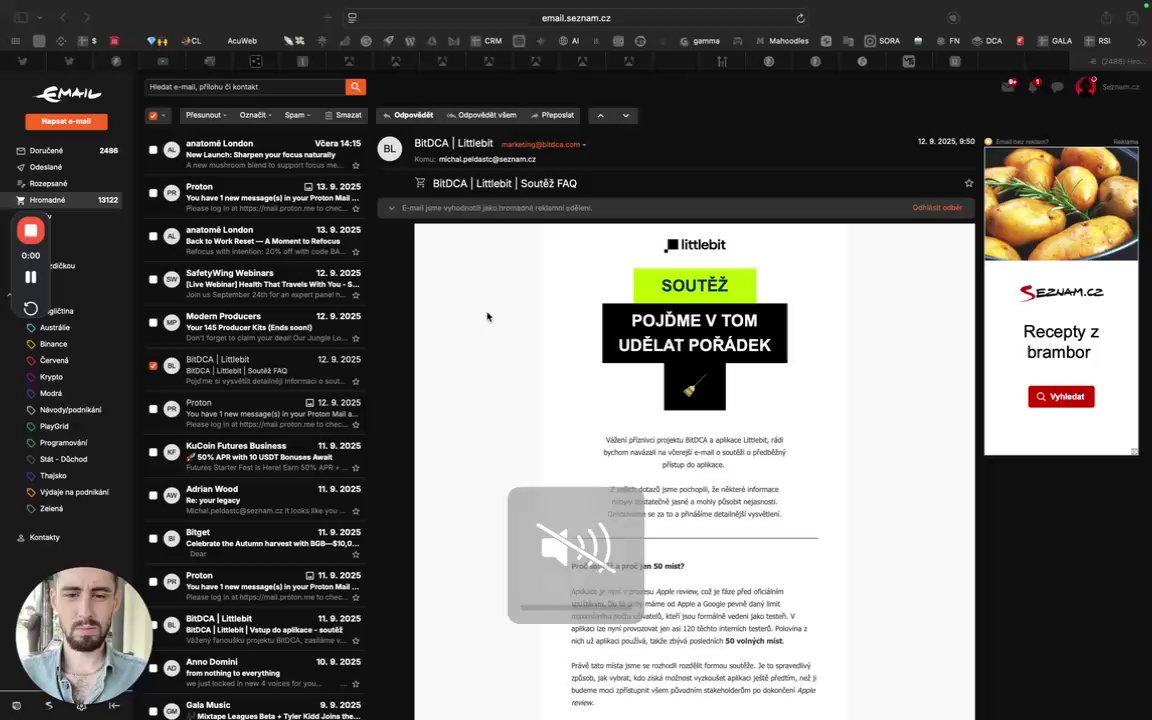The image size is (1152, 720).
Task: Expand sender details arrow next to marketing@bitdca.com
Action: click(x=584, y=145)
